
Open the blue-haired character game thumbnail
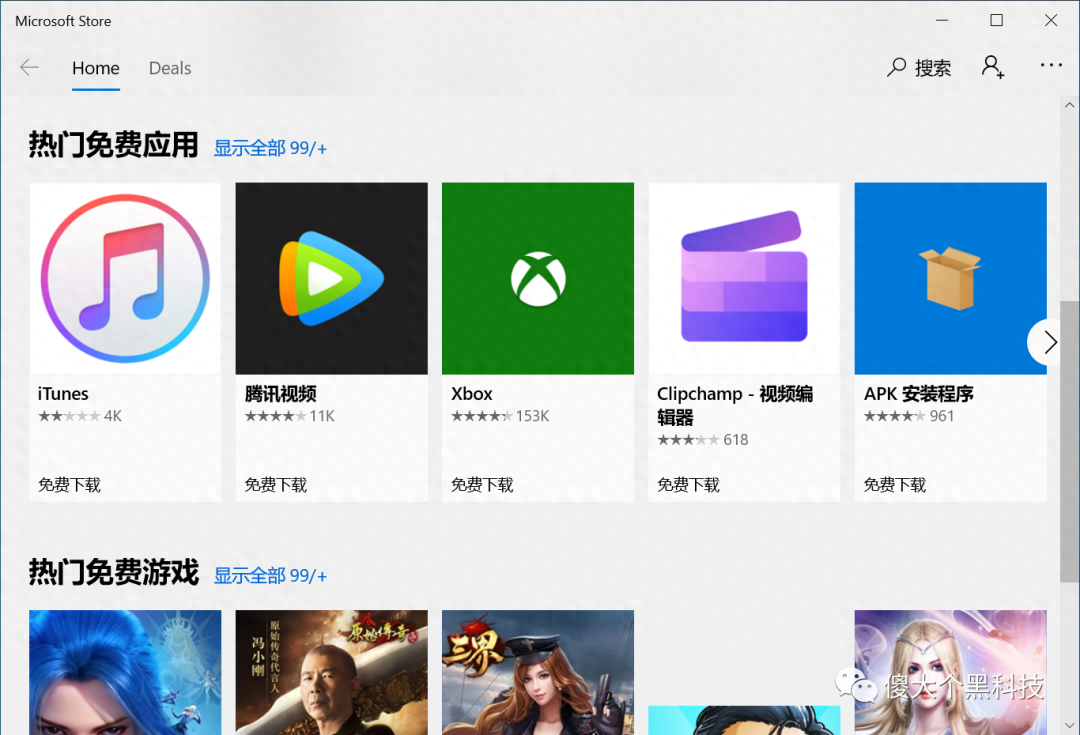point(125,672)
